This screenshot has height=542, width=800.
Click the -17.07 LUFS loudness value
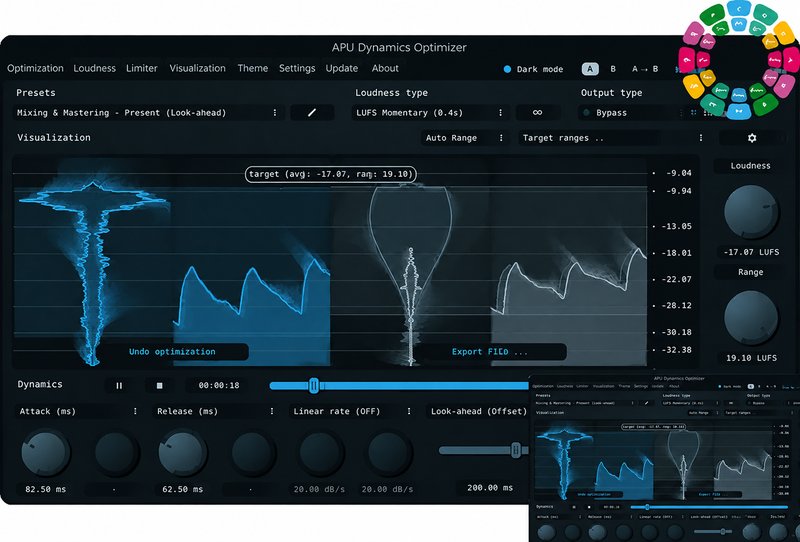pyautogui.click(x=751, y=252)
